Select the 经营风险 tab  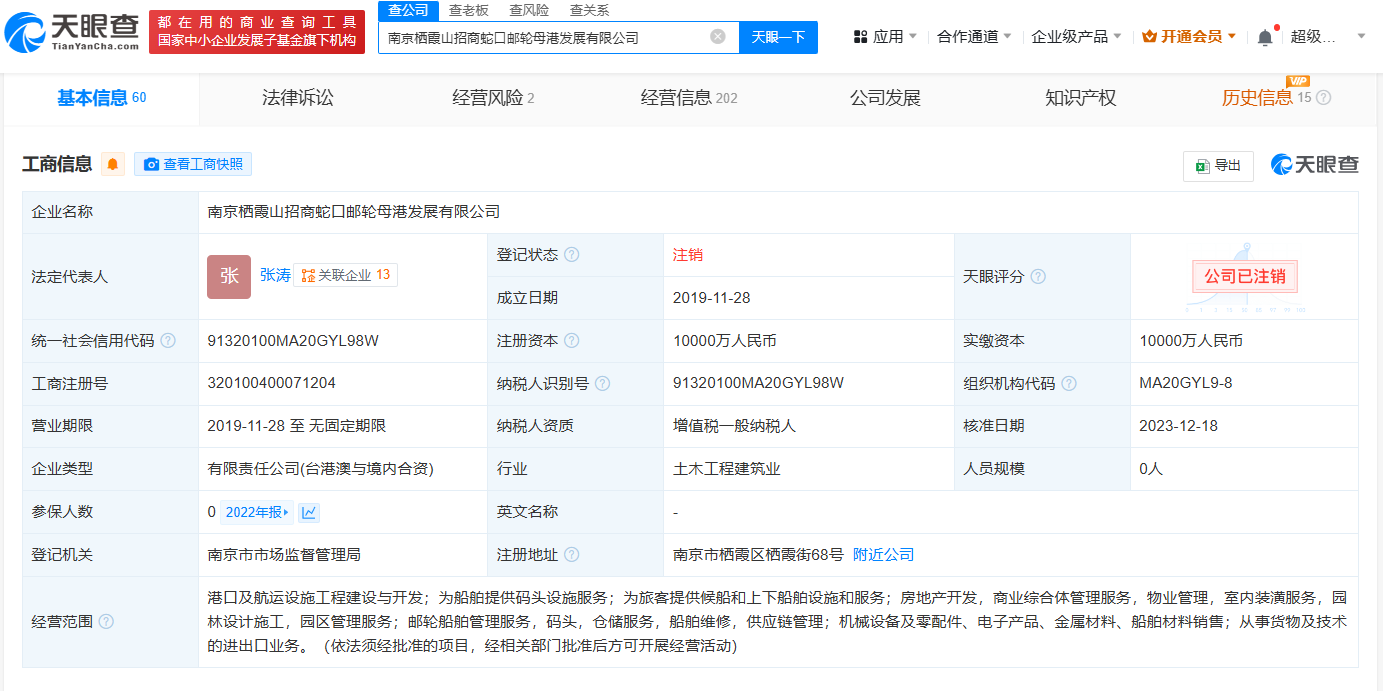[493, 98]
